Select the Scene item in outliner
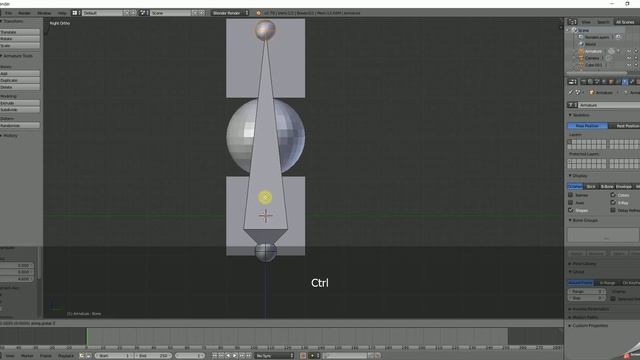The image size is (640, 360). [583, 30]
